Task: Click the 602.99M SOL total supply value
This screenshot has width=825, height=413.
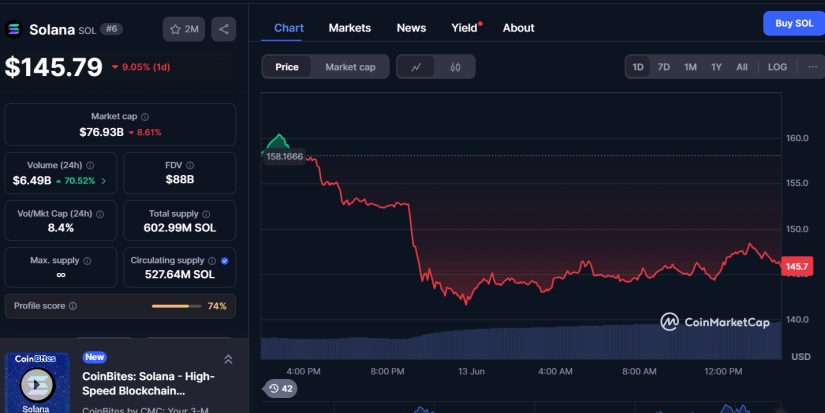Action: click(x=180, y=228)
